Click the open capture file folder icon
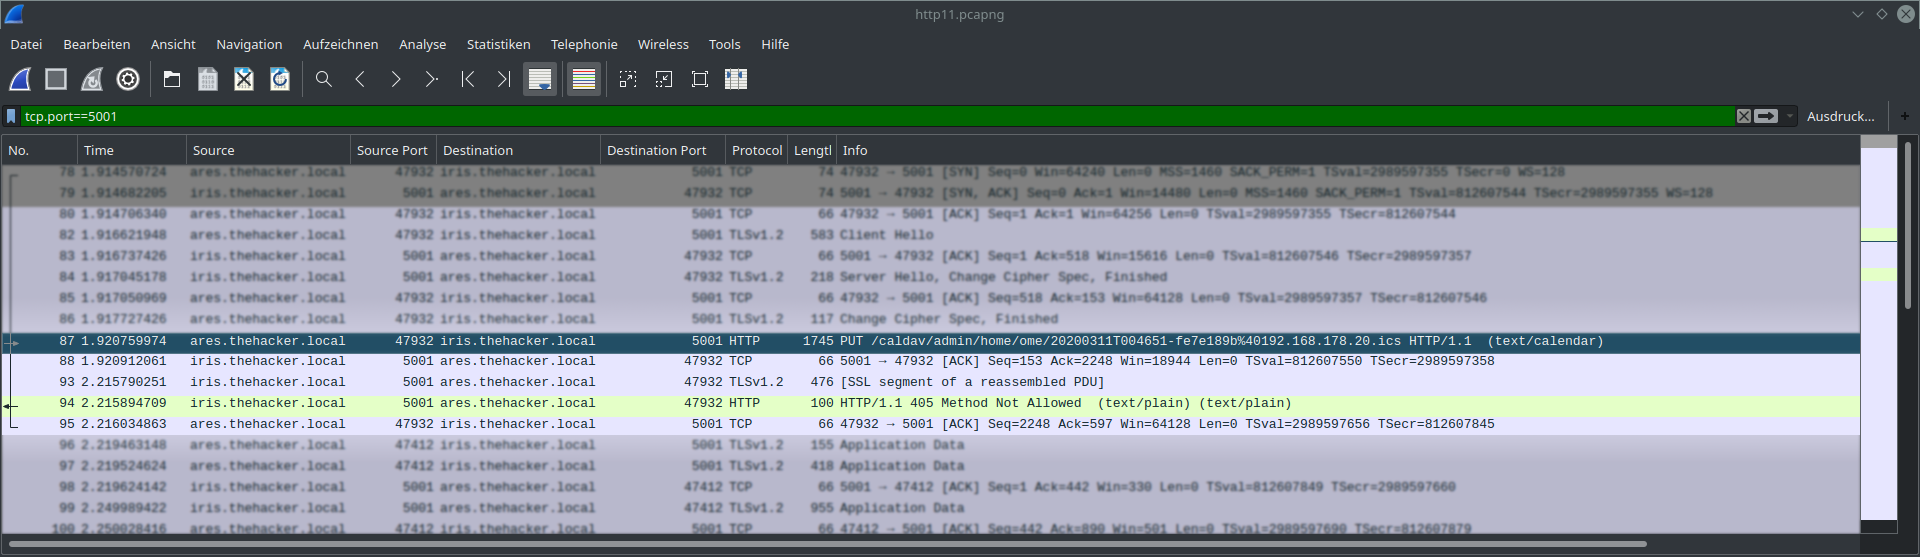Screen dimensions: 1920x557 [x=172, y=79]
